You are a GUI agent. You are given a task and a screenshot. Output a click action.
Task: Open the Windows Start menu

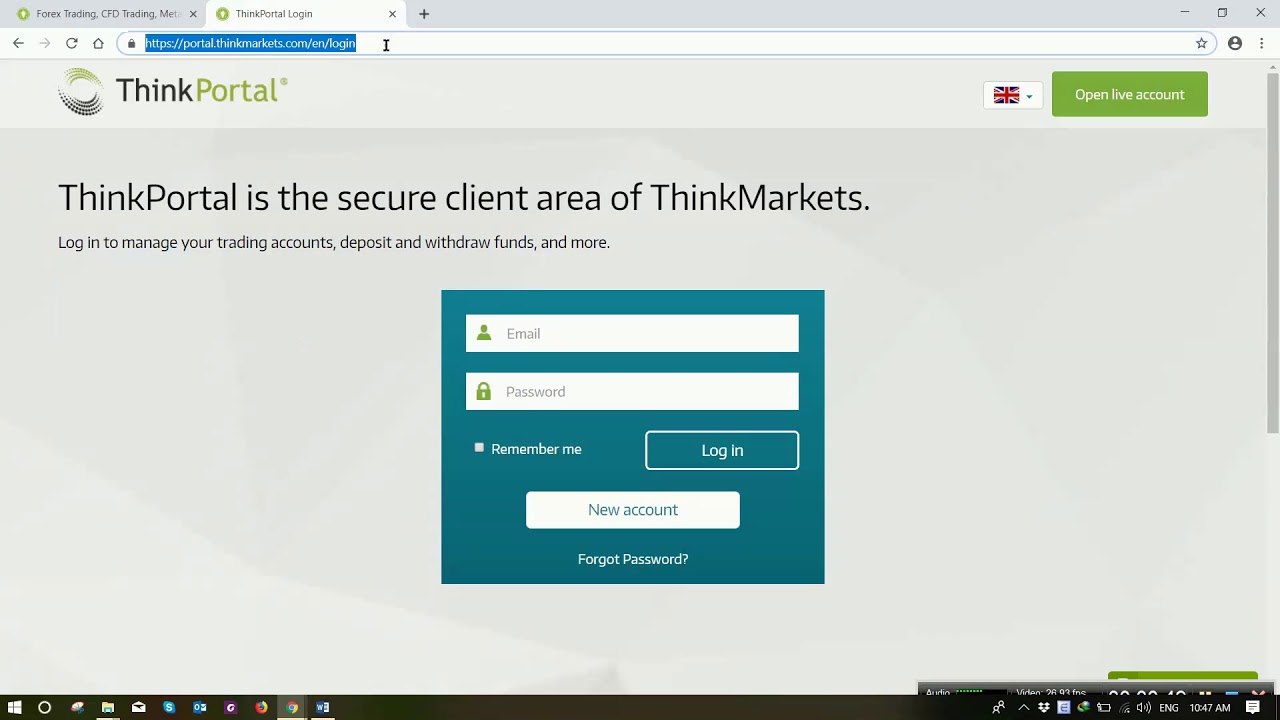point(14,707)
